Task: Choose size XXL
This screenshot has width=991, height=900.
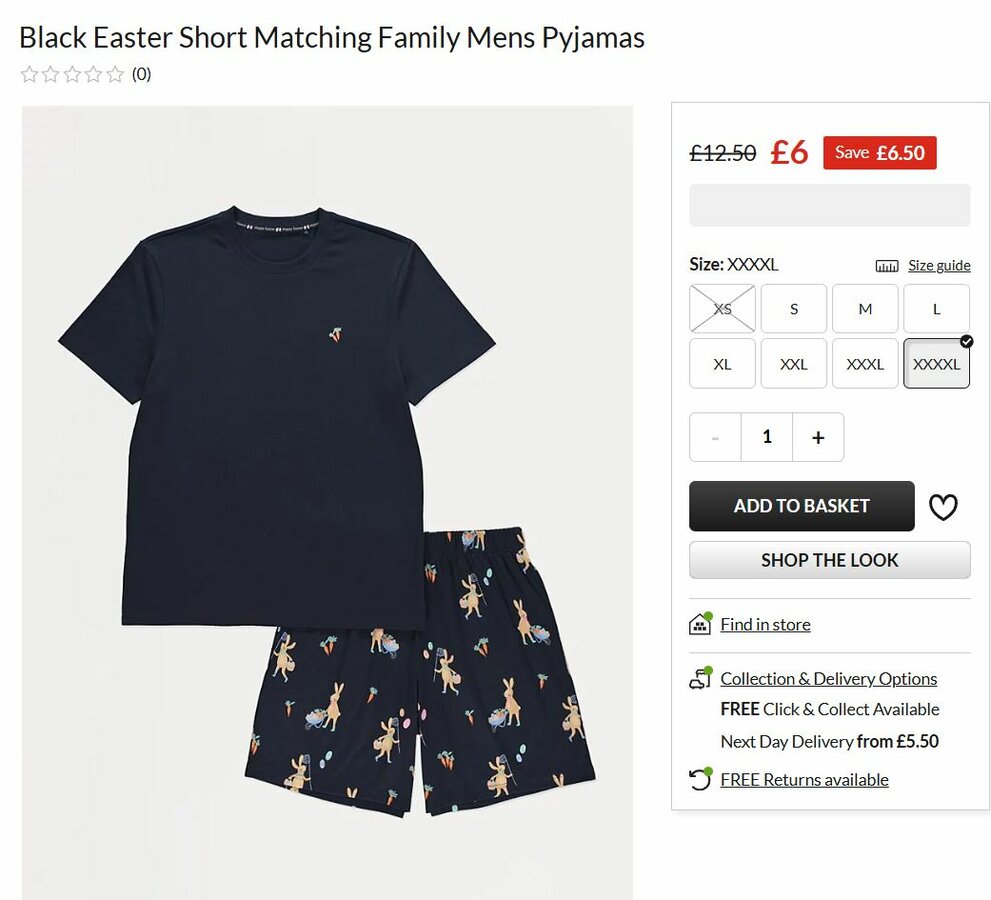Action: click(x=794, y=364)
